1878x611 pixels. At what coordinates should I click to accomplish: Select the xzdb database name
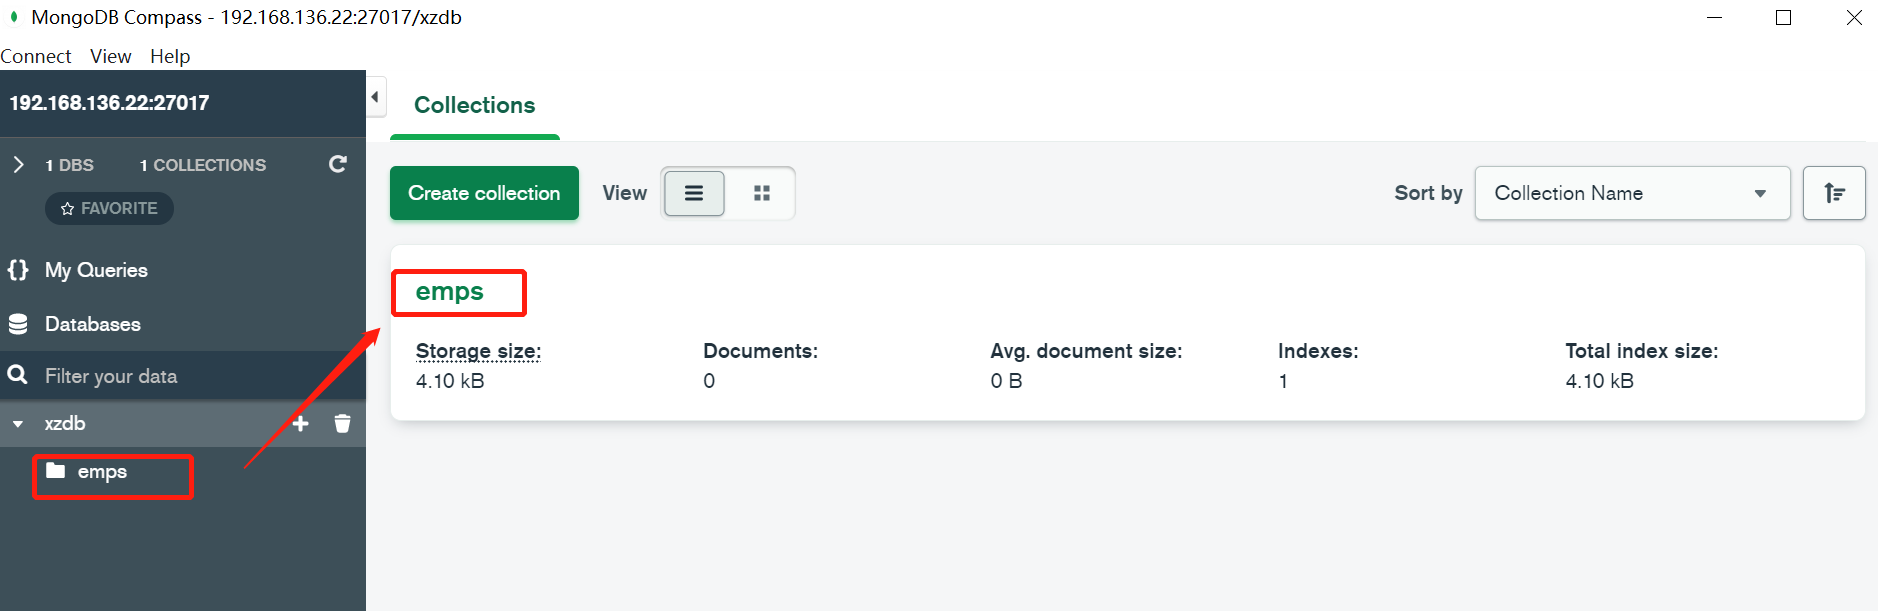pyautogui.click(x=65, y=424)
